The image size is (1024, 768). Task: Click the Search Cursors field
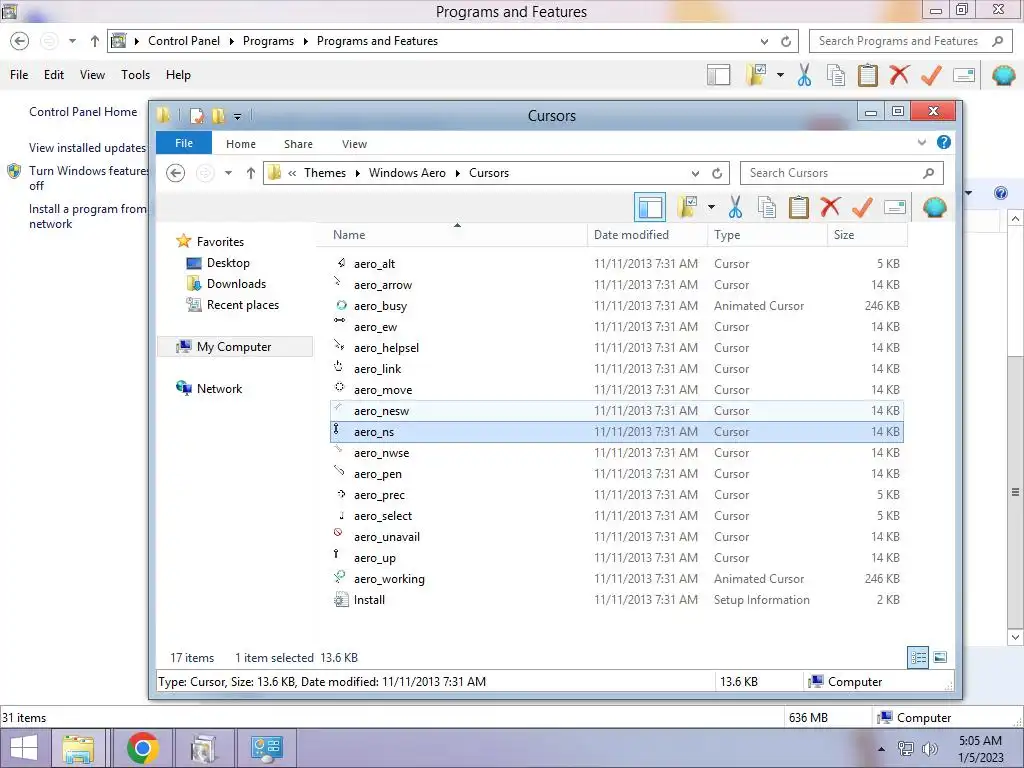842,173
